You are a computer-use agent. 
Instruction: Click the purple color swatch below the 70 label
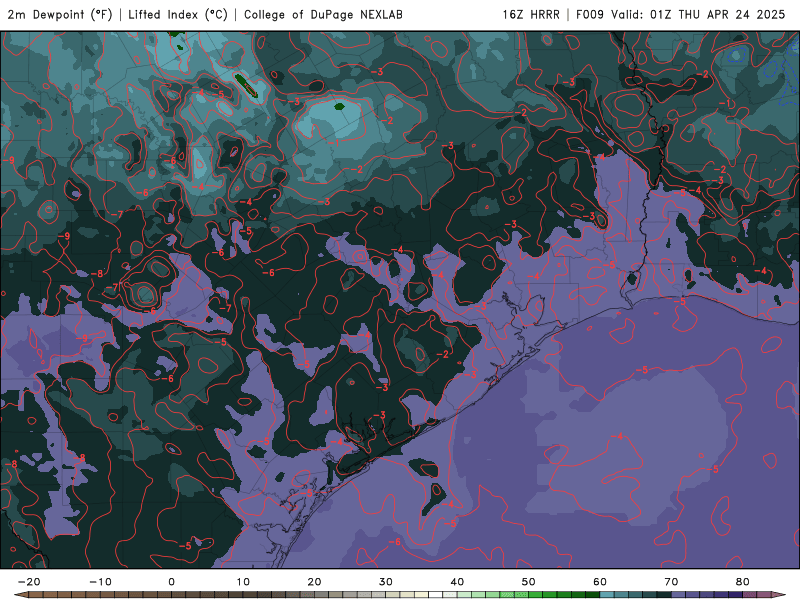[679, 595]
